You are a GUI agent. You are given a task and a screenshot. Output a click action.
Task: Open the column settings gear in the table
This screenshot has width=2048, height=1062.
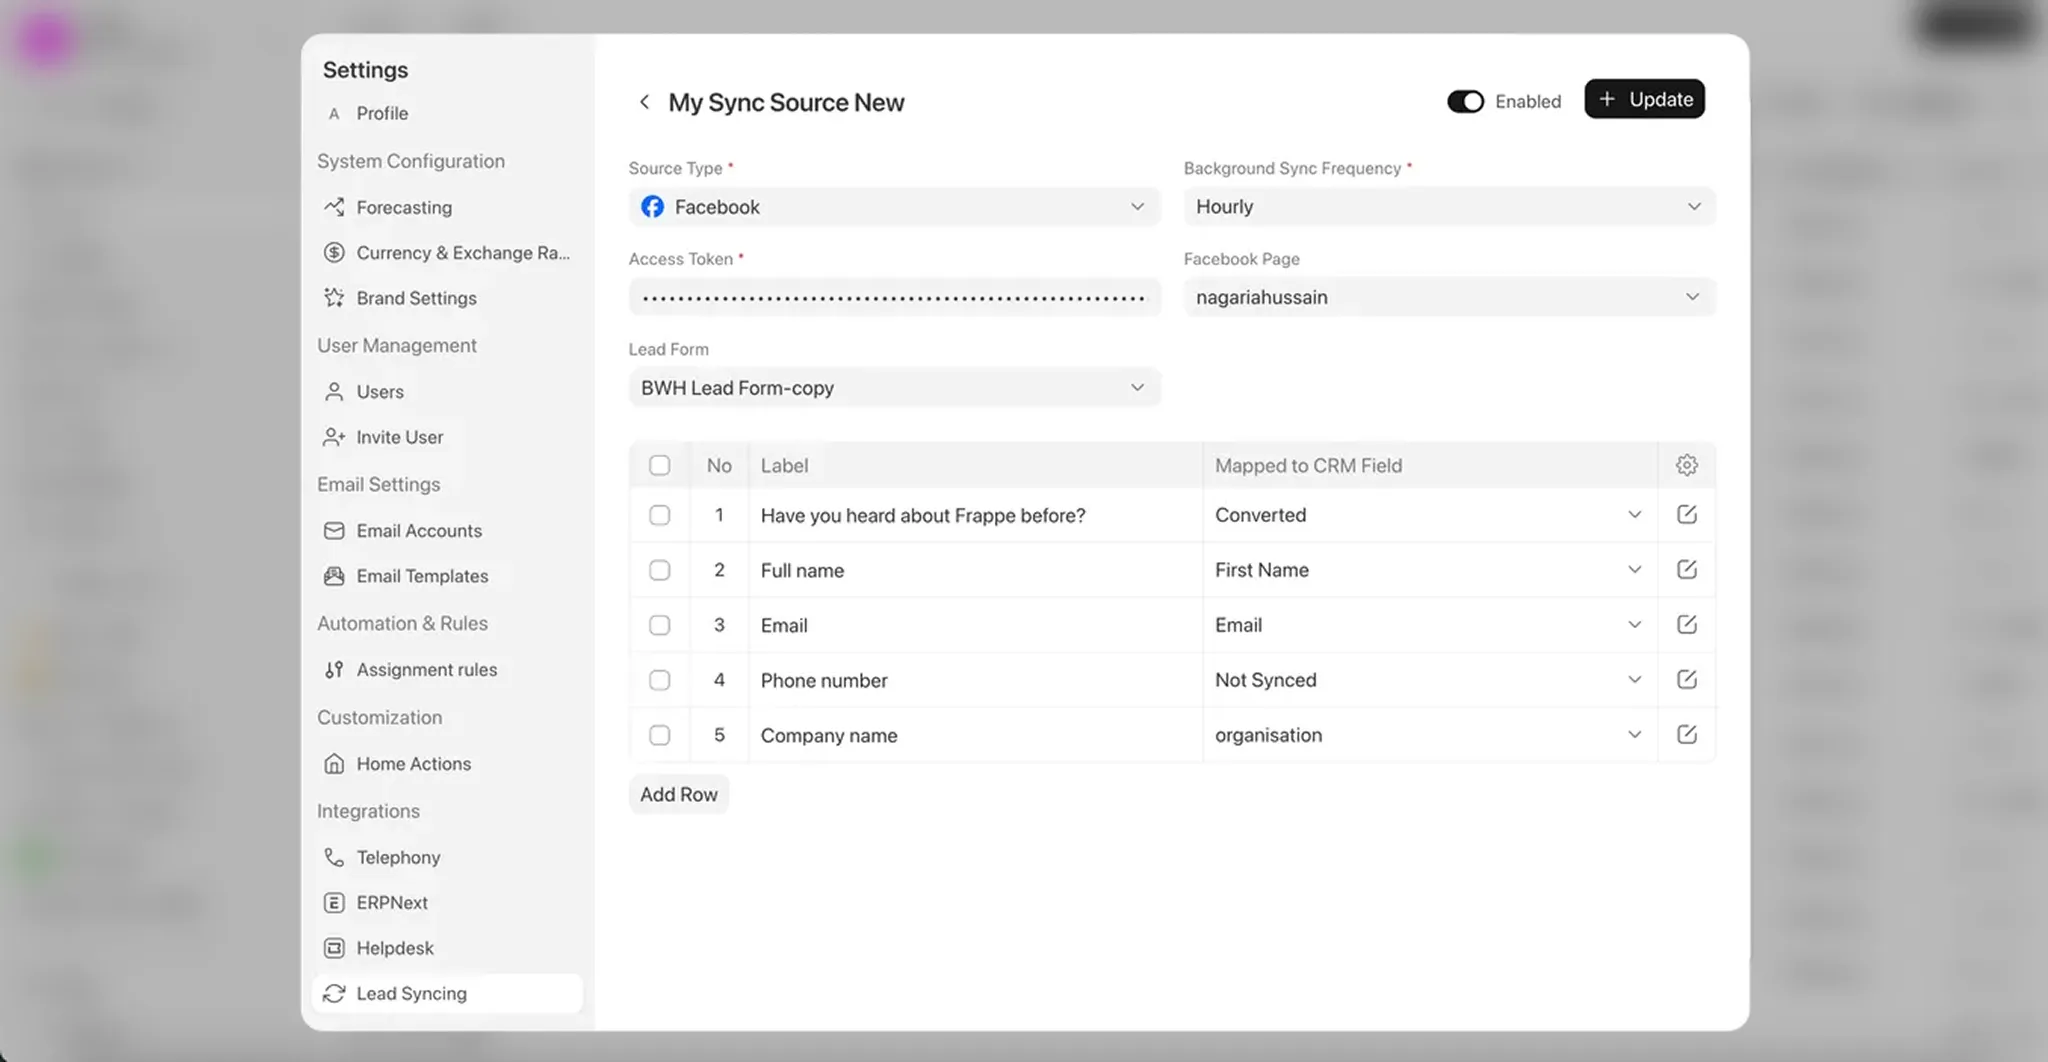(1687, 464)
